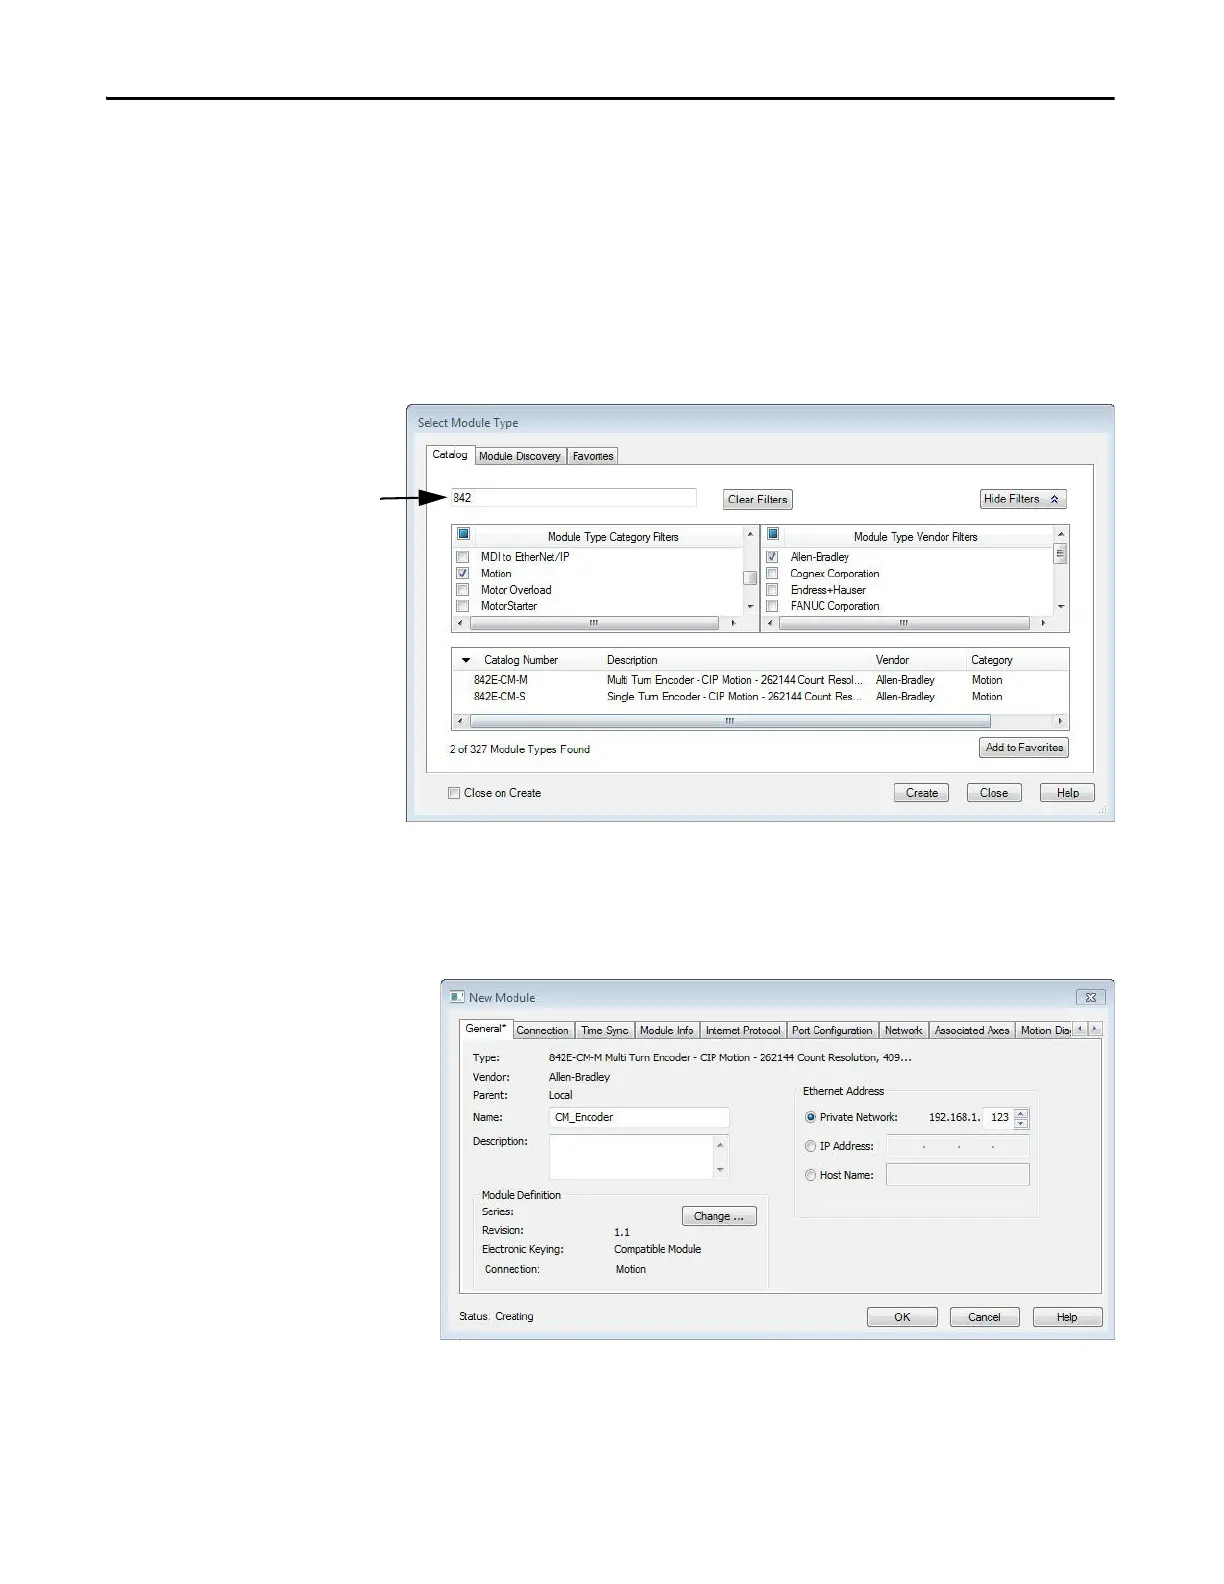Click Help in New Module dialog
1224x1584 pixels.
point(1067,1317)
